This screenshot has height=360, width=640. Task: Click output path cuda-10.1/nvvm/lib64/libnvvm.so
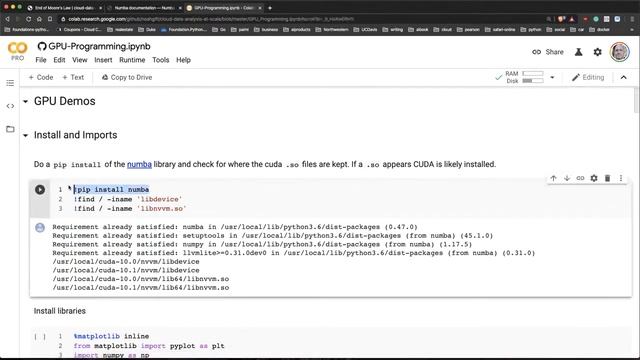[x=141, y=288]
